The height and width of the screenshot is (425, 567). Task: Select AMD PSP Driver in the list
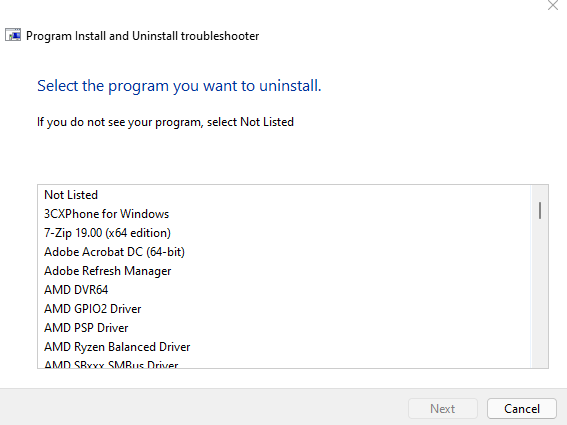[284, 328]
